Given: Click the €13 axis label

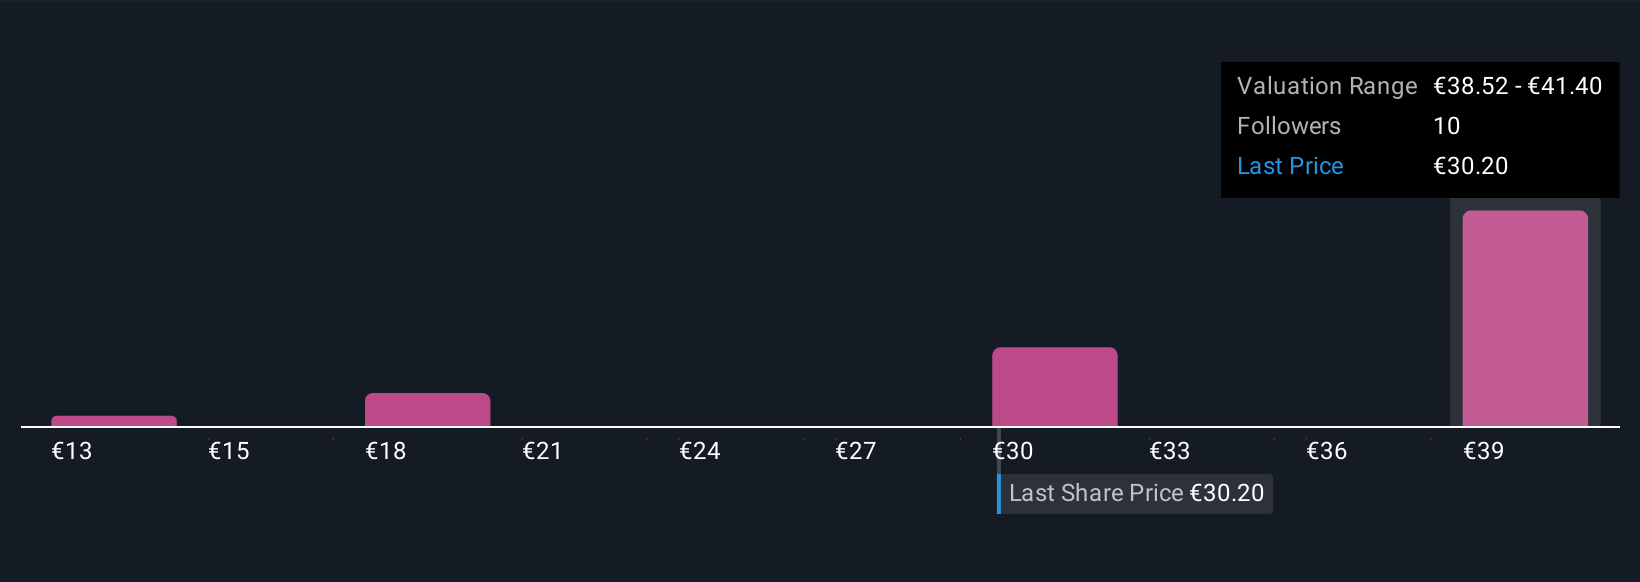Looking at the screenshot, I should [72, 451].
